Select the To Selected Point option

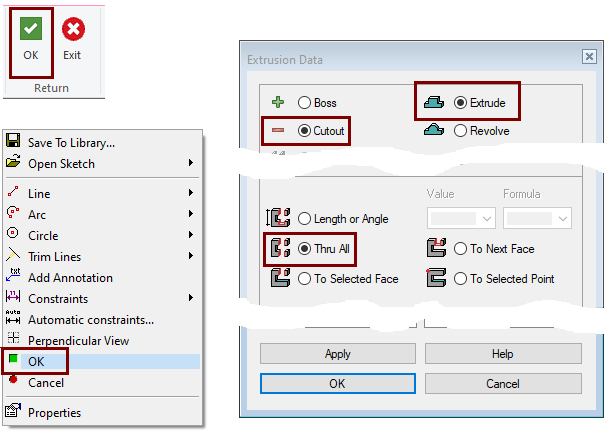point(460,279)
